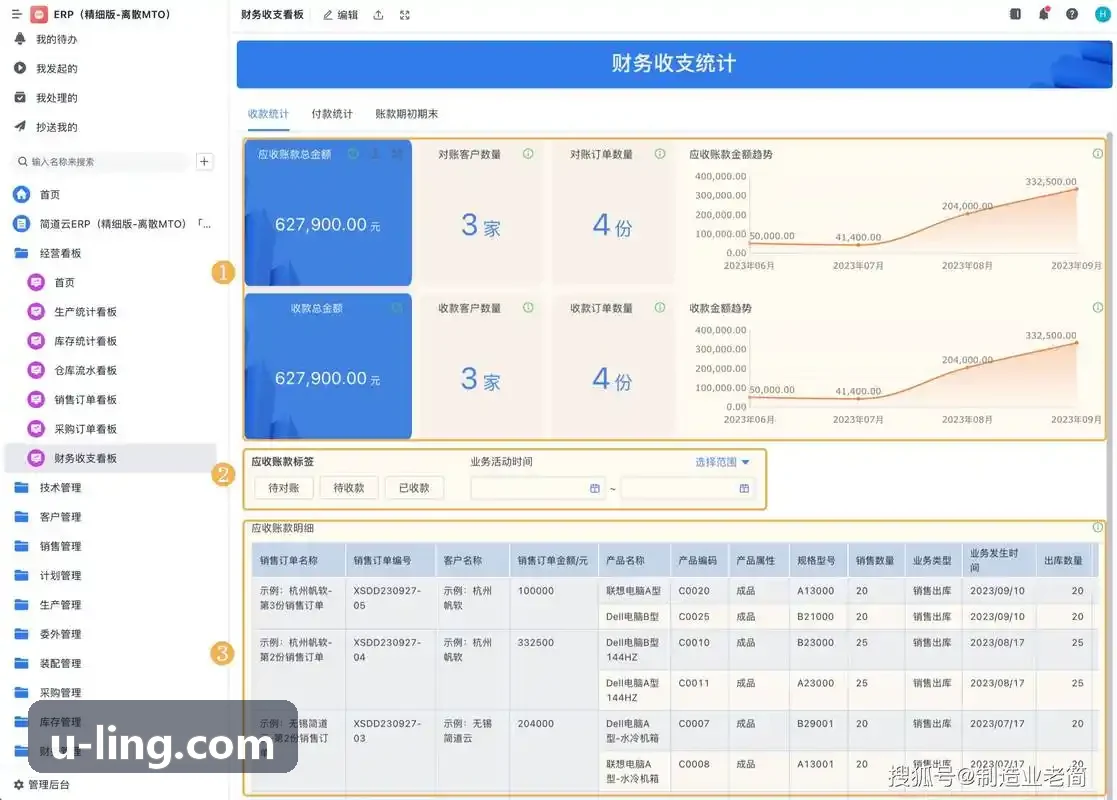The height and width of the screenshot is (800, 1117).
Task: Click the fullscreen icon in top toolbar
Action: tap(405, 15)
